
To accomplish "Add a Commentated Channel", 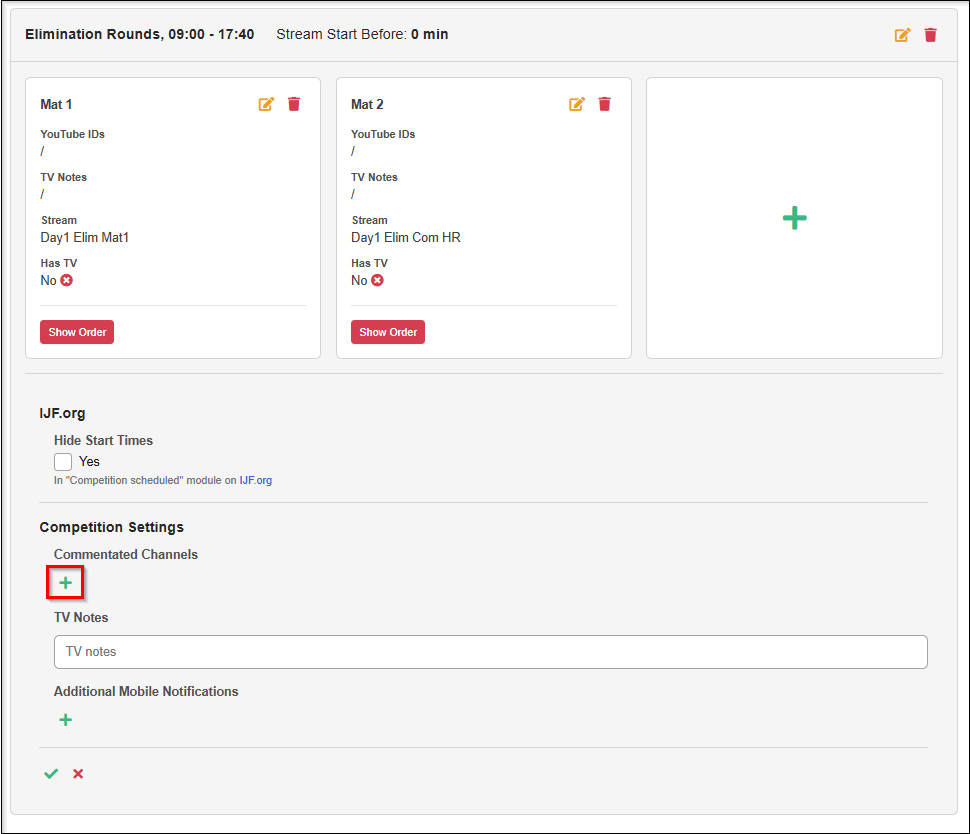I will pyautogui.click(x=65, y=583).
